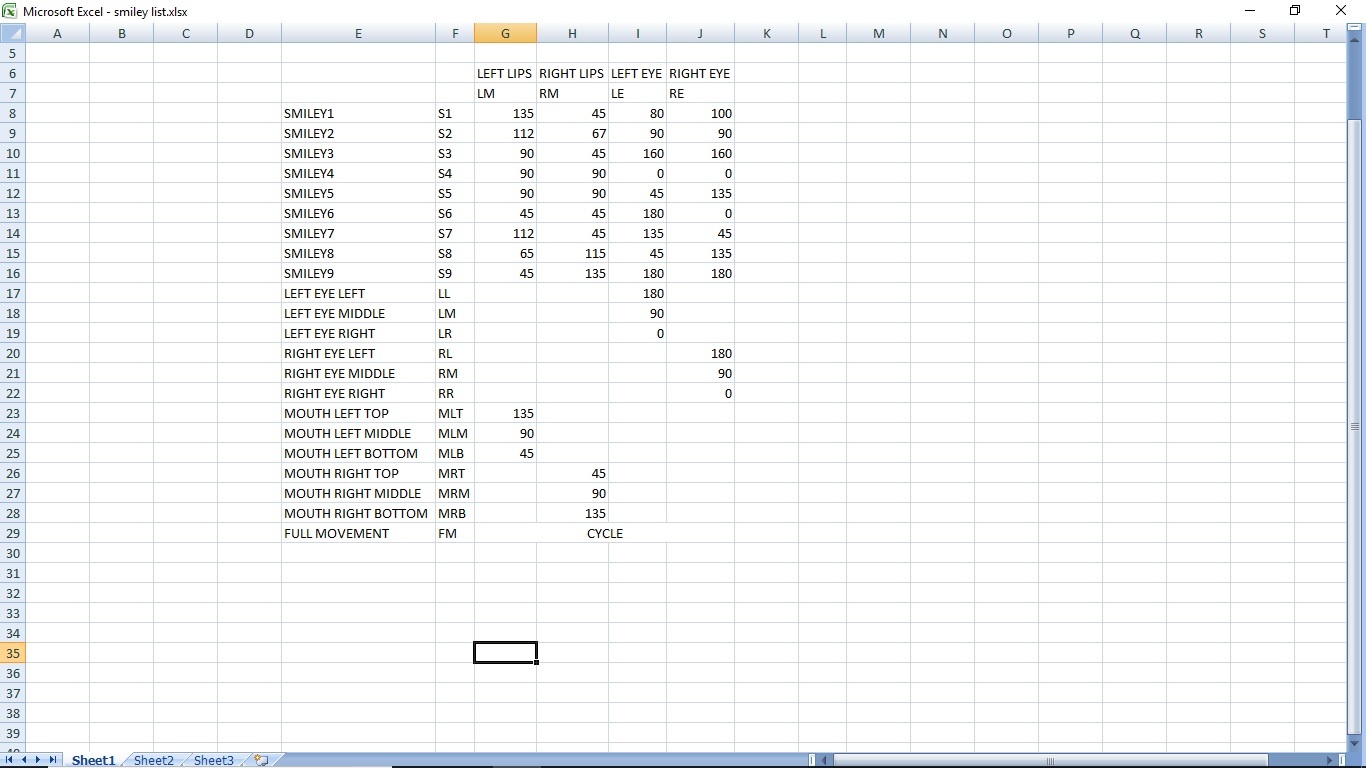Select column J header
The image size is (1366, 768).
click(x=700, y=33)
